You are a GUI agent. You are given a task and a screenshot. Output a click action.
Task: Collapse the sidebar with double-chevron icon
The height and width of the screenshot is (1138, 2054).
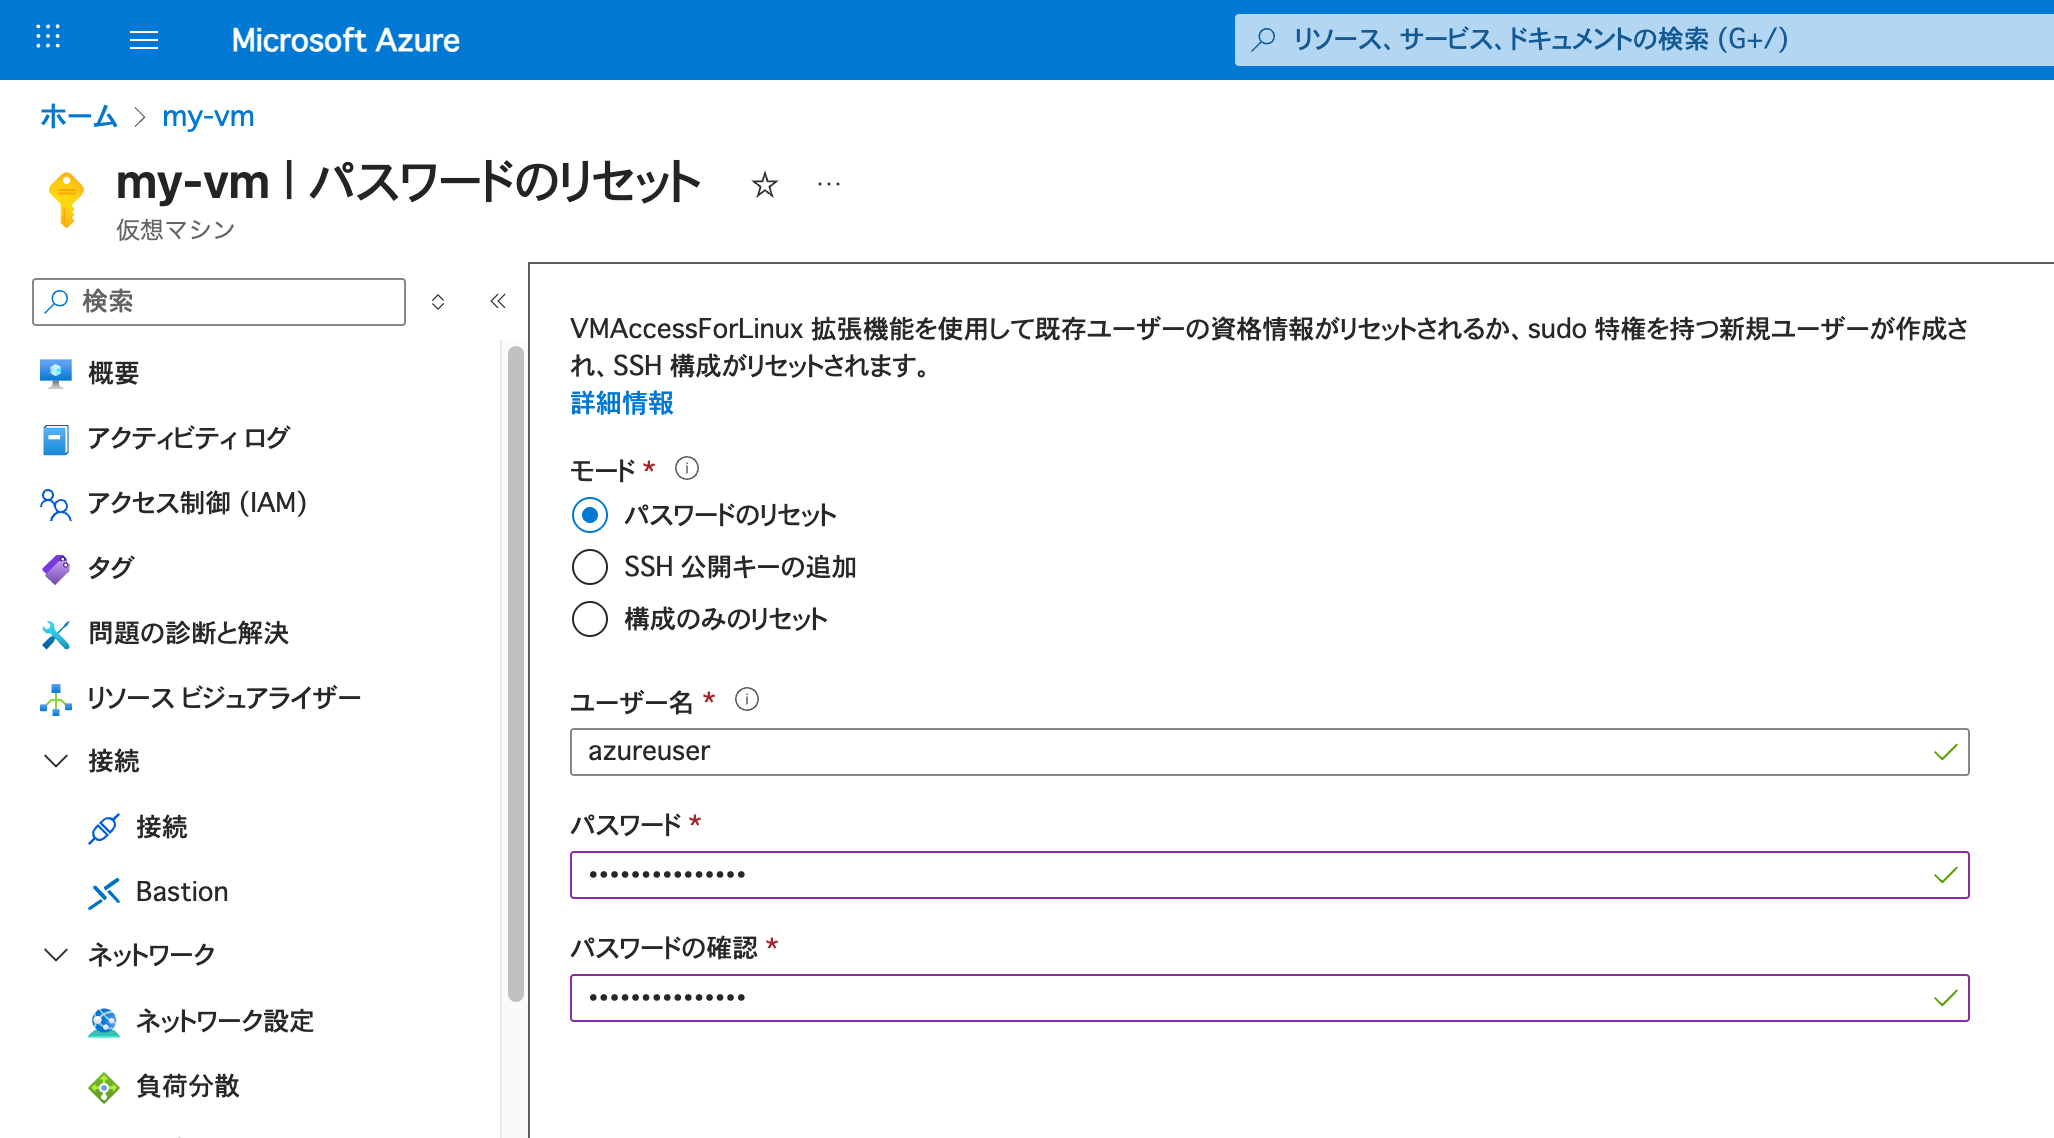[x=498, y=301]
